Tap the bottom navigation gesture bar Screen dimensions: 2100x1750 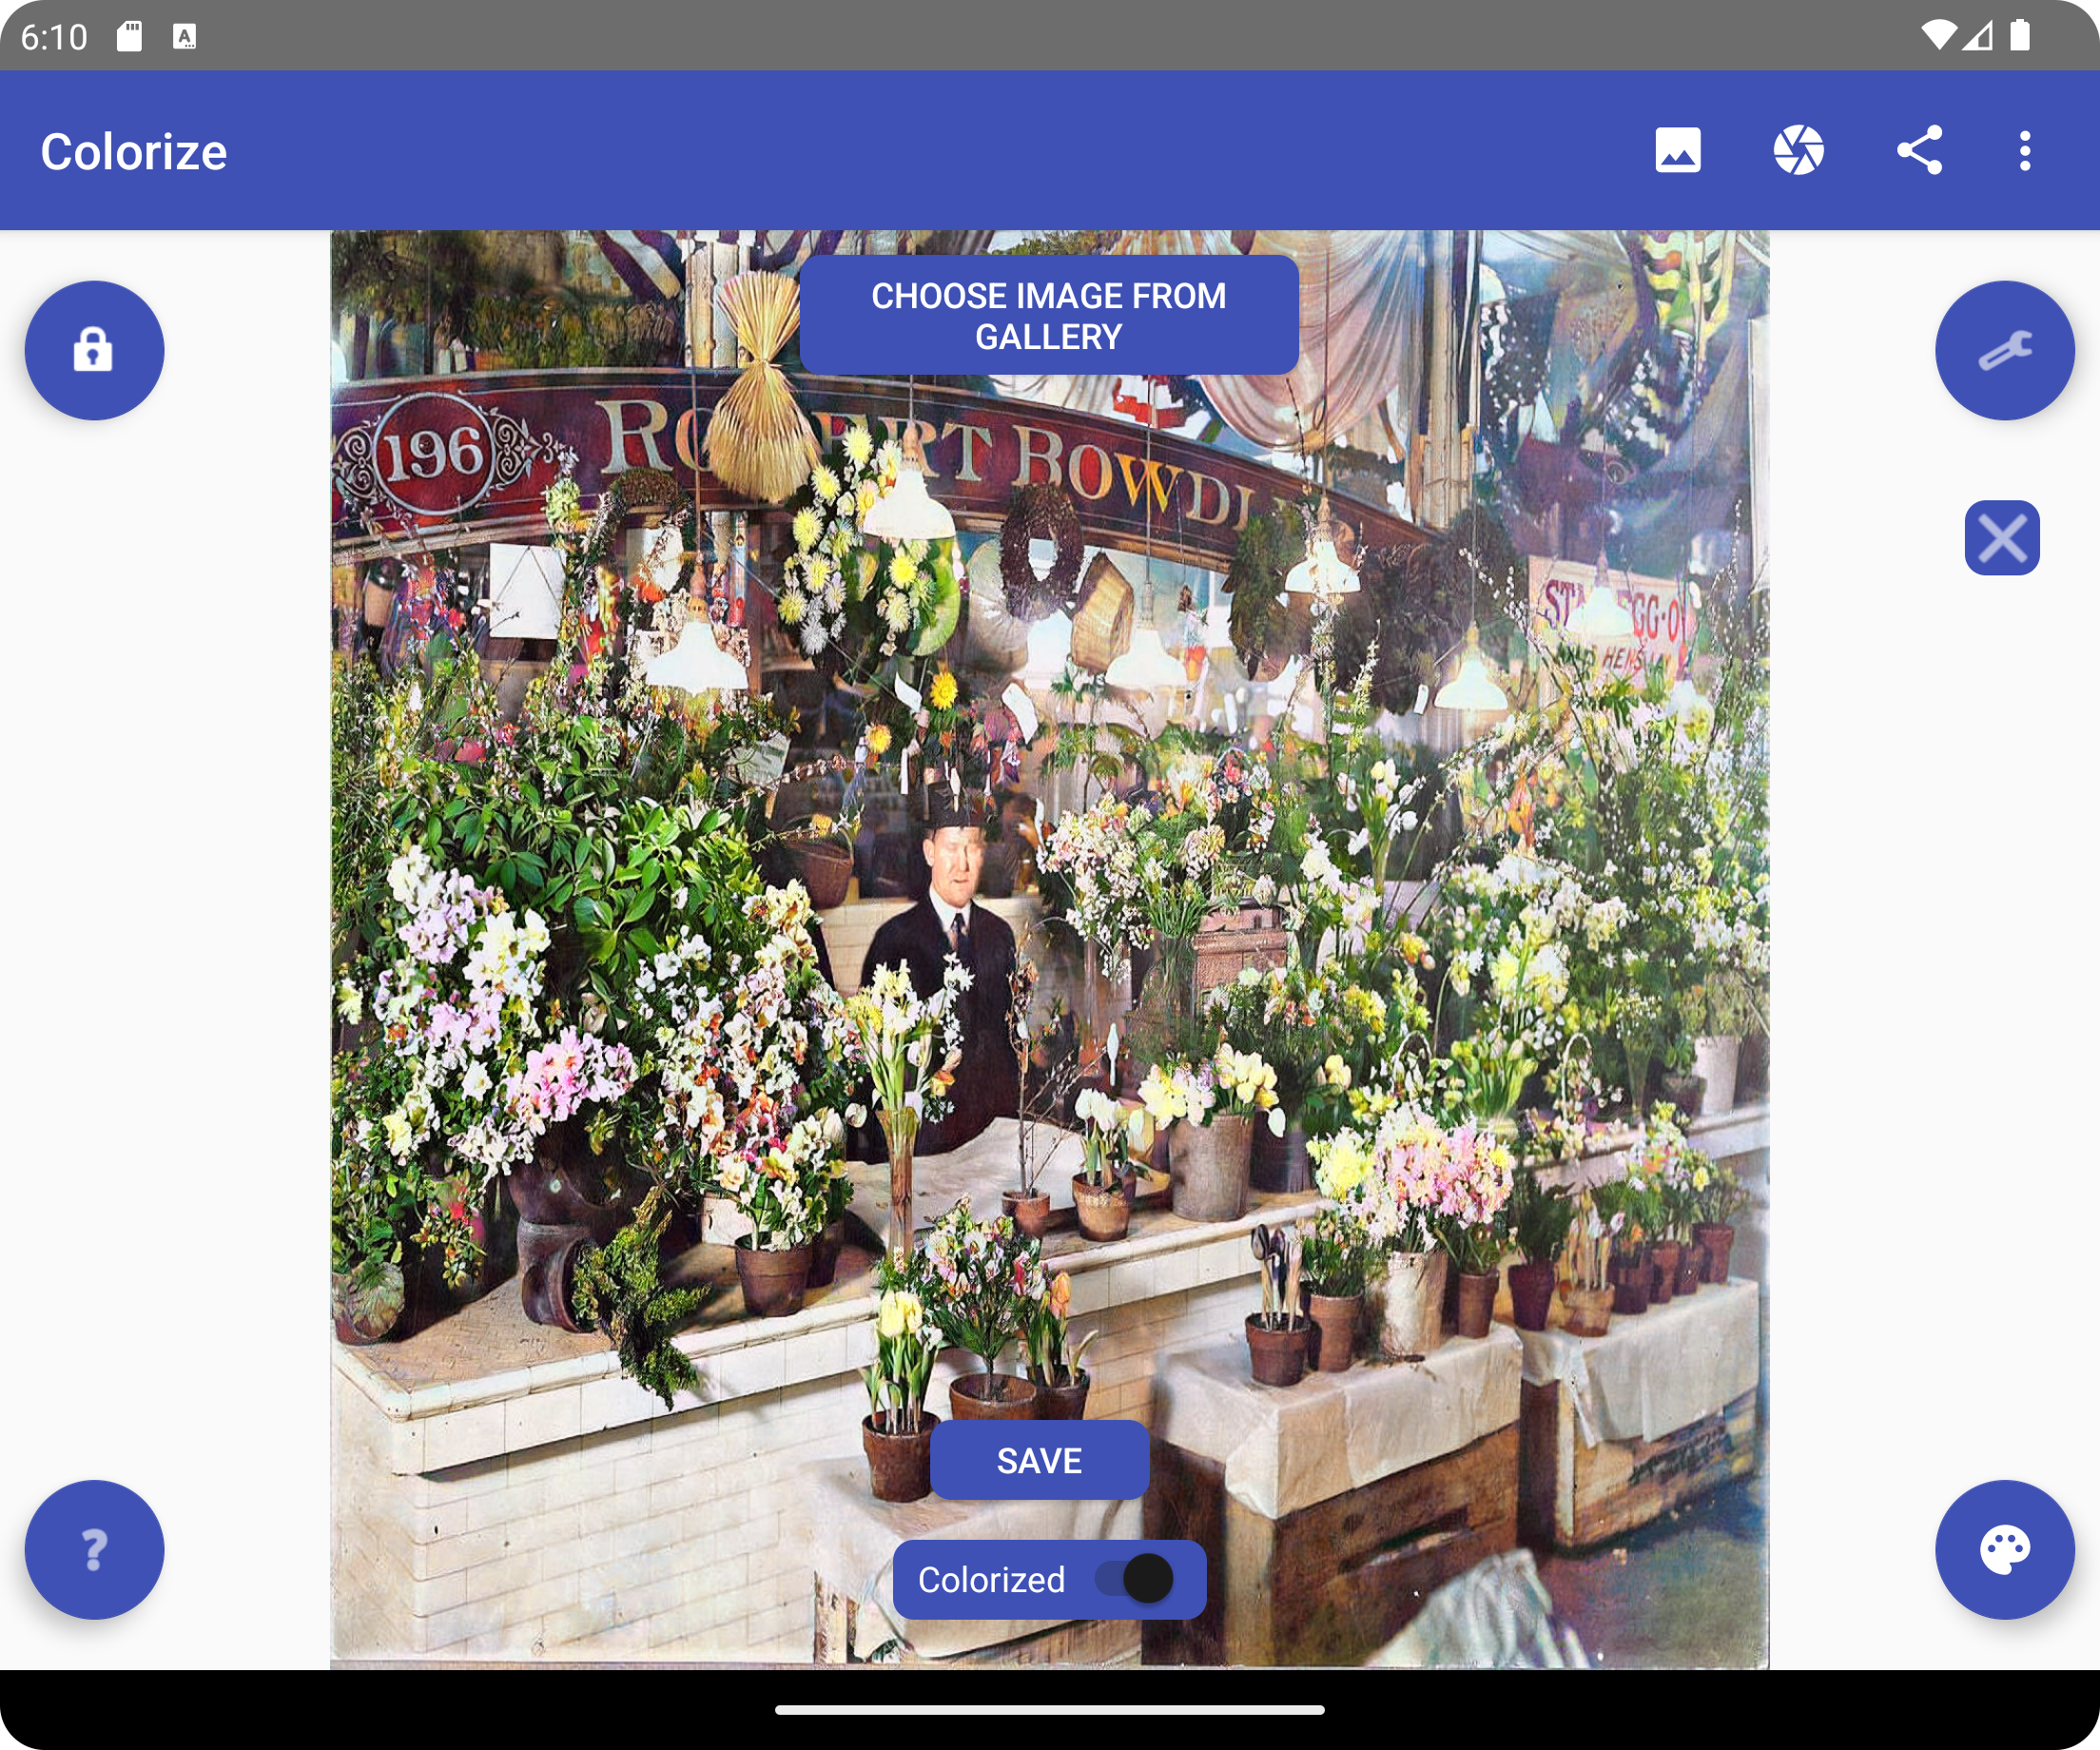[1049, 1710]
